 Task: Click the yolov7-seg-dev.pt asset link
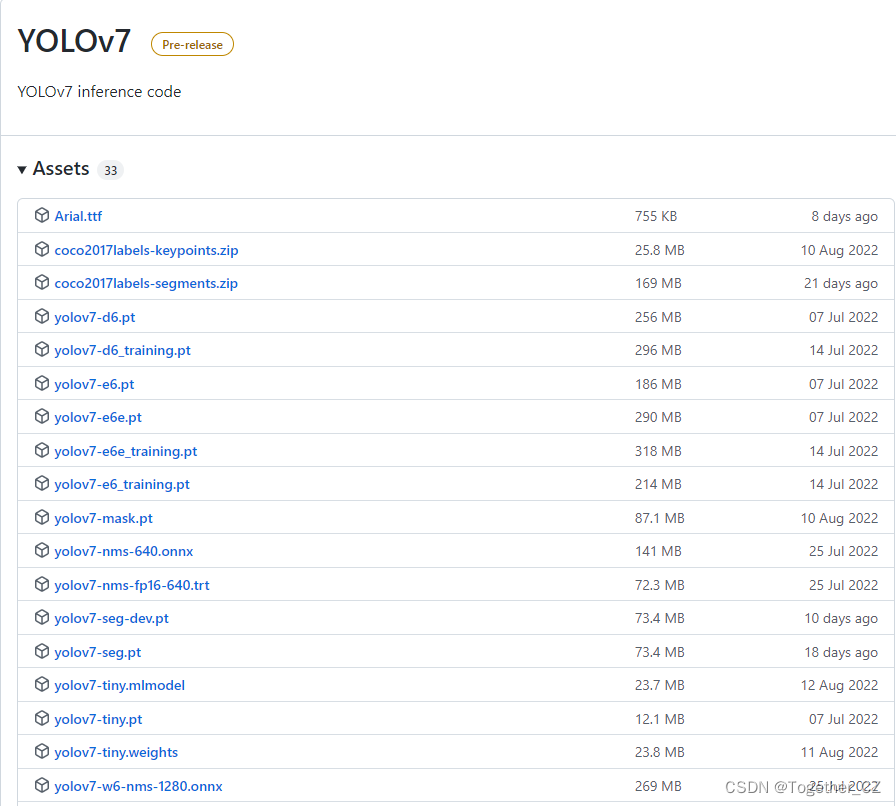pyautogui.click(x=111, y=618)
